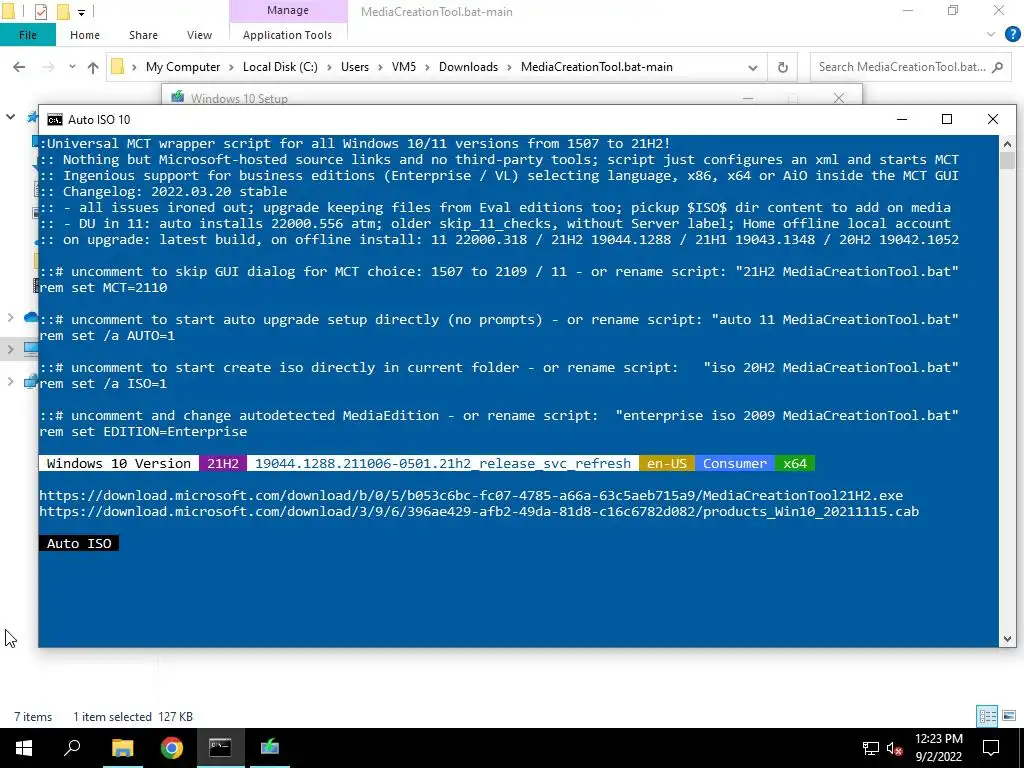Select the Application Tools tab
The width and height of the screenshot is (1024, 768).
[x=287, y=35]
